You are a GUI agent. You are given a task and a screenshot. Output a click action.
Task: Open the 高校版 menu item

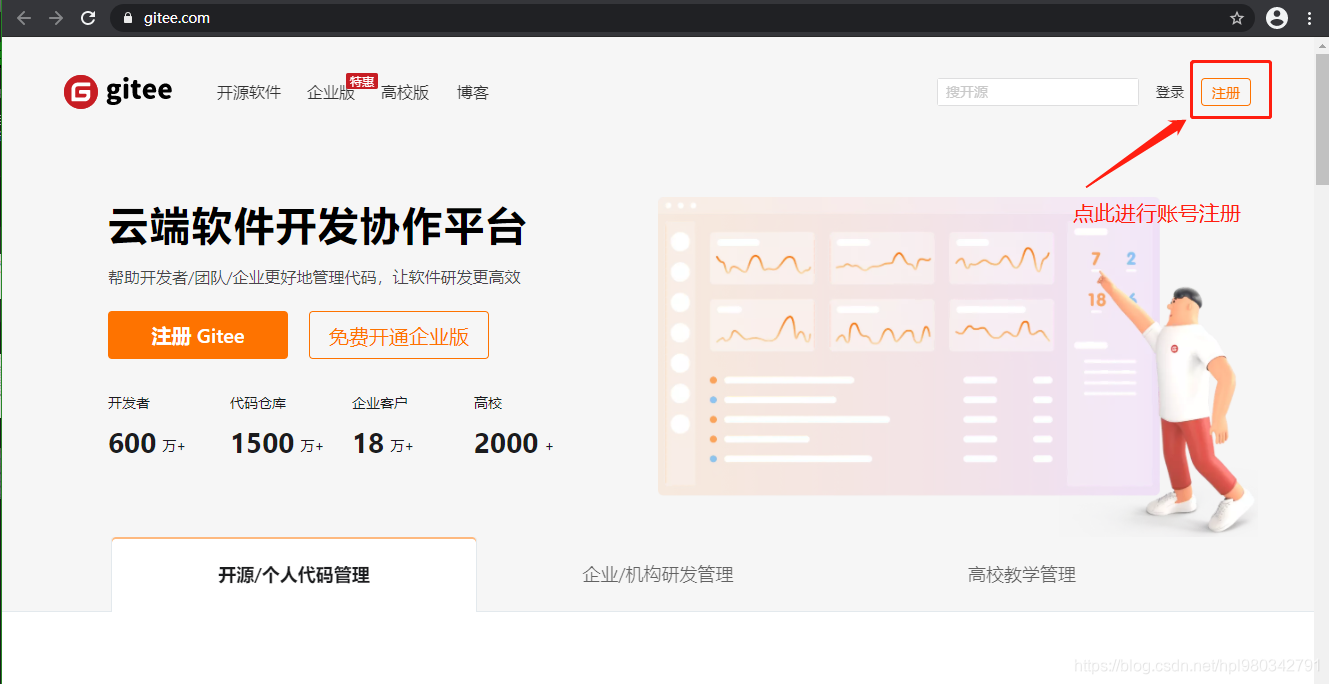click(x=405, y=92)
